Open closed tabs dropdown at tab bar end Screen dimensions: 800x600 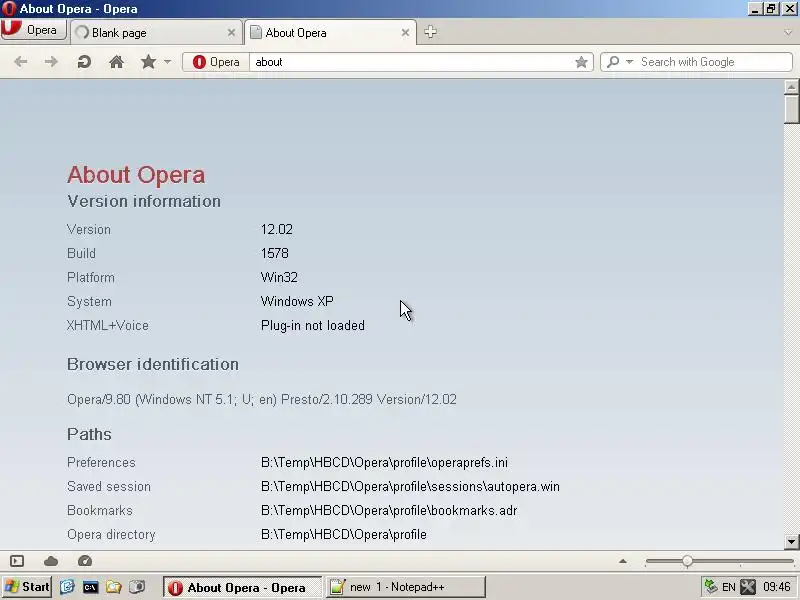[x=788, y=33]
